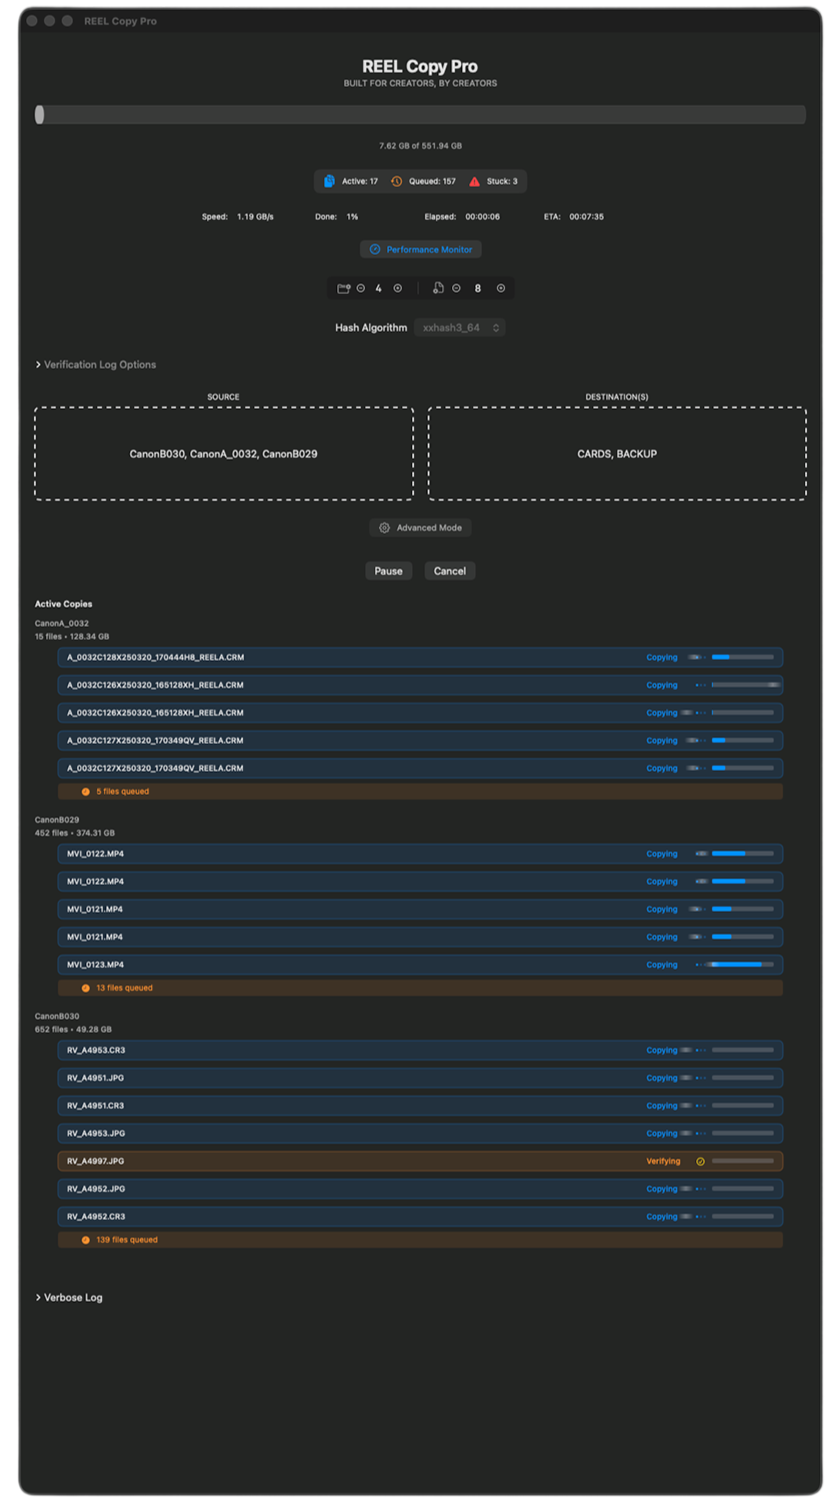Click the gear icon in Advanced Mode
The height and width of the screenshot is (1504, 833).
385,527
